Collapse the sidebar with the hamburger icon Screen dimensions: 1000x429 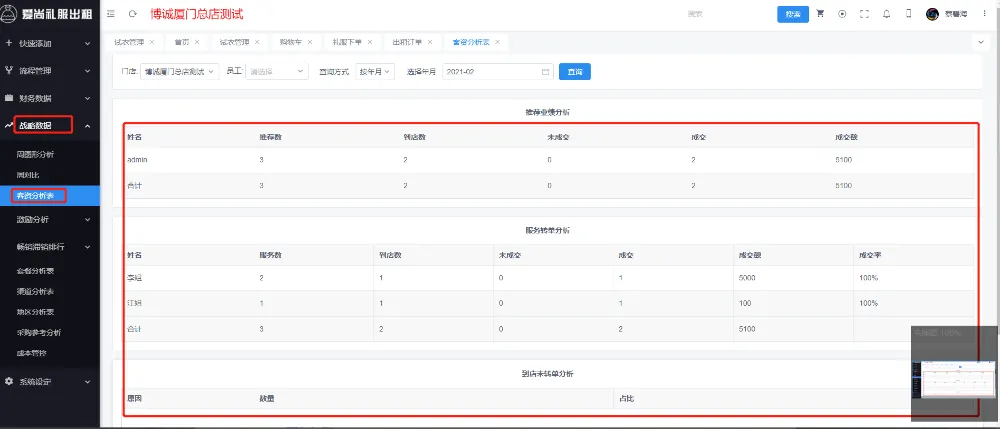click(x=110, y=14)
